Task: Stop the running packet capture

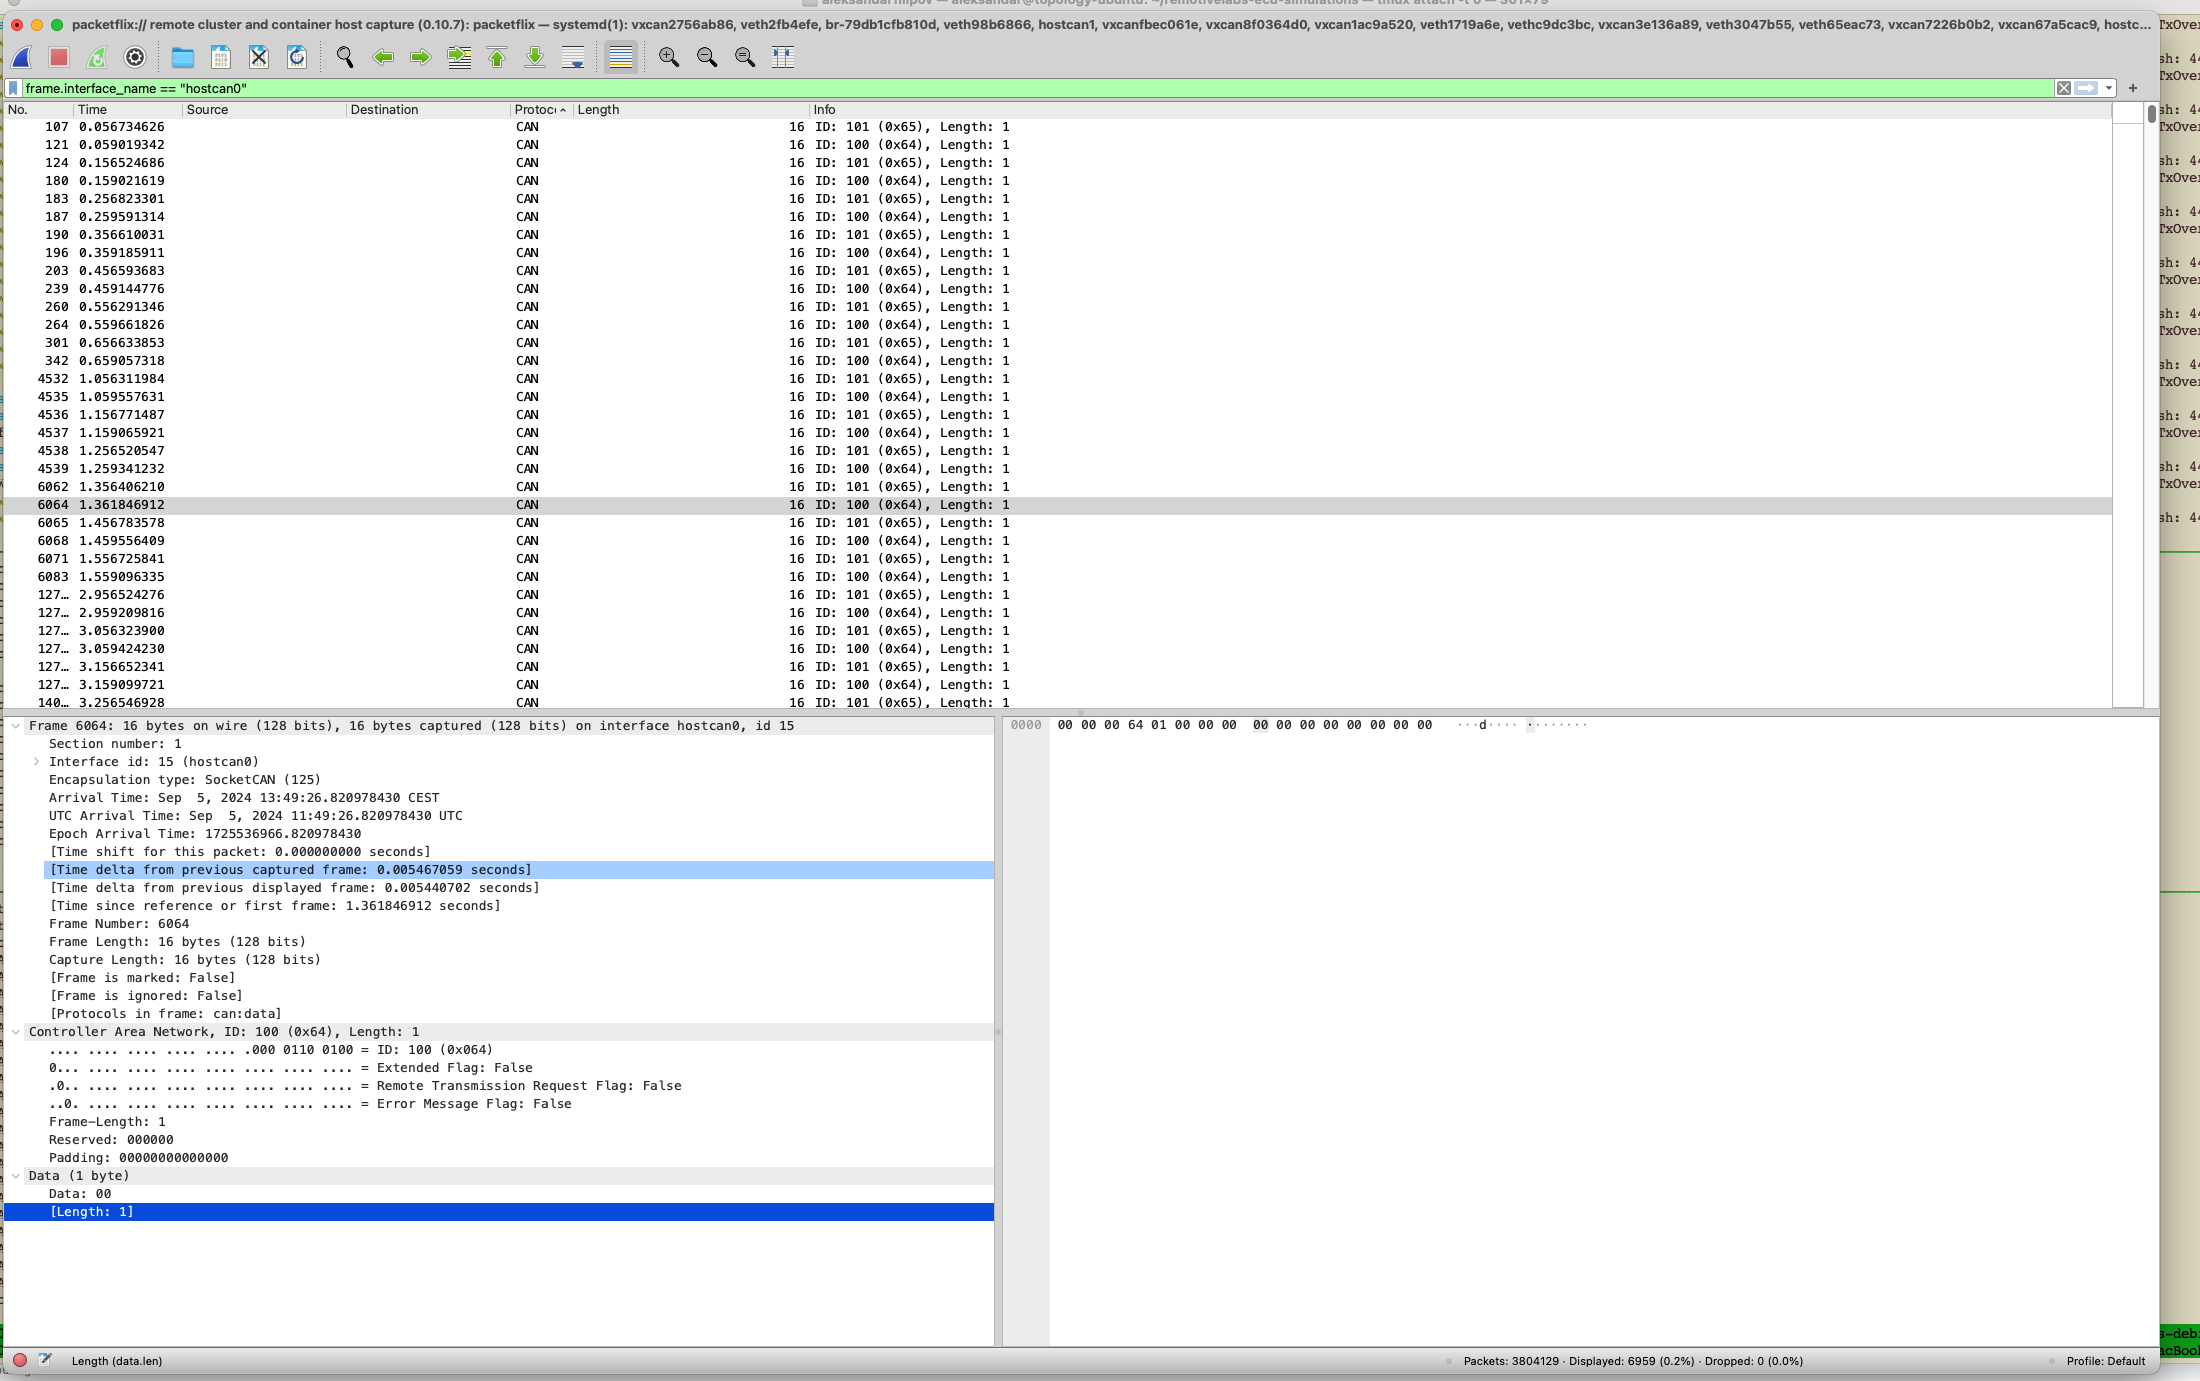Action: click(x=59, y=58)
